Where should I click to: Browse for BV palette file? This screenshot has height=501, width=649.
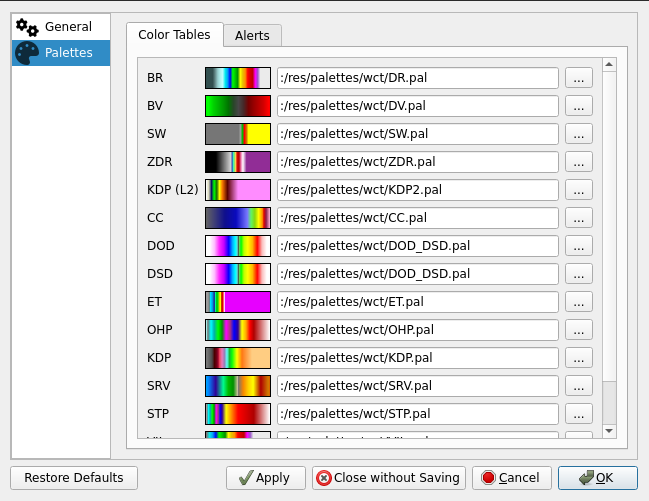tap(579, 106)
